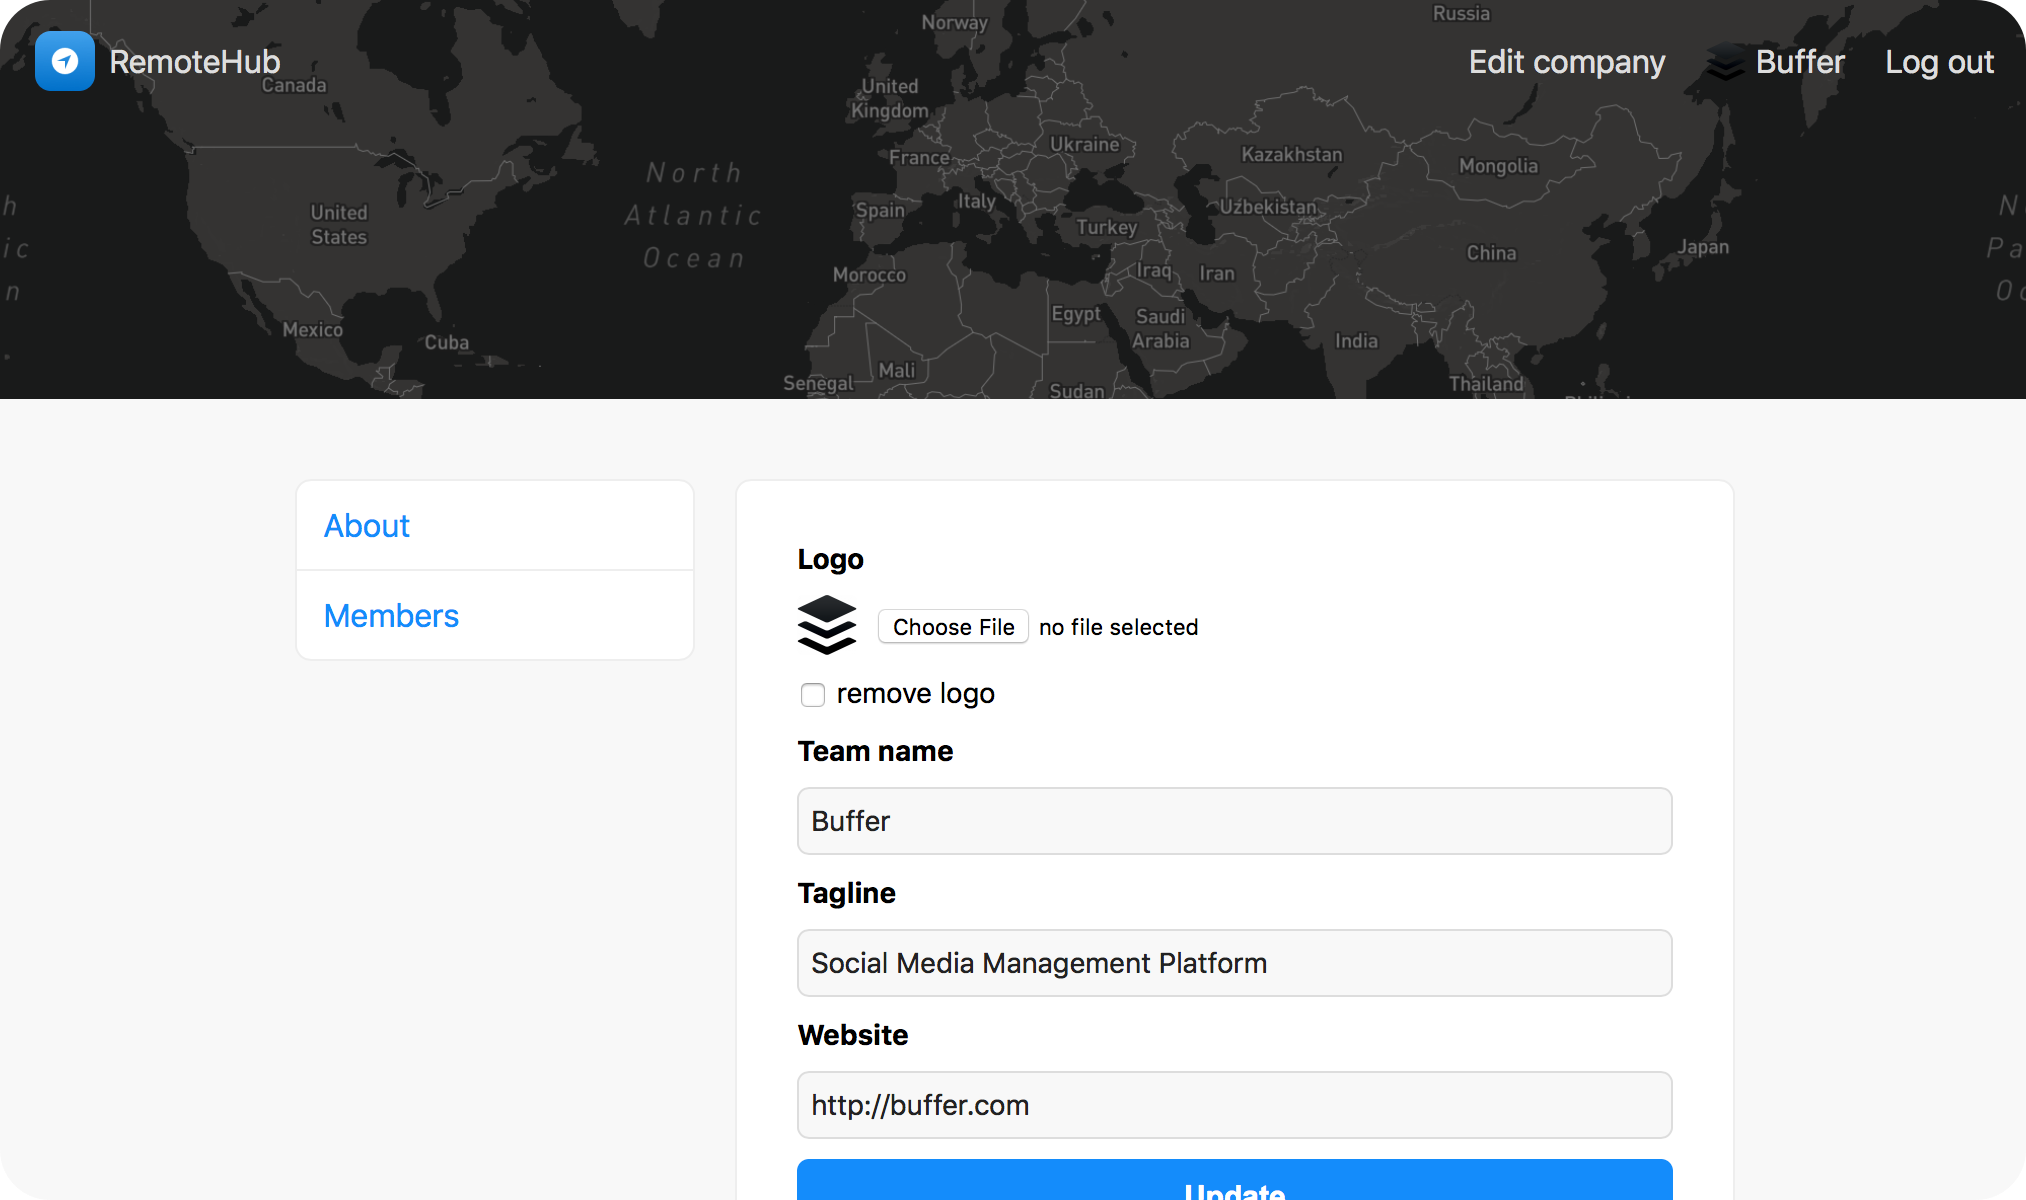Click the Buffer logo preview thumbnail
The width and height of the screenshot is (2026, 1200).
[827, 626]
